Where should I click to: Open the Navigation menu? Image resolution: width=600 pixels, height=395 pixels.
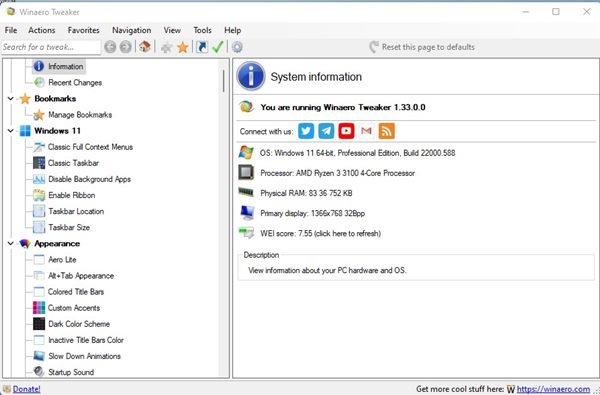coord(132,30)
